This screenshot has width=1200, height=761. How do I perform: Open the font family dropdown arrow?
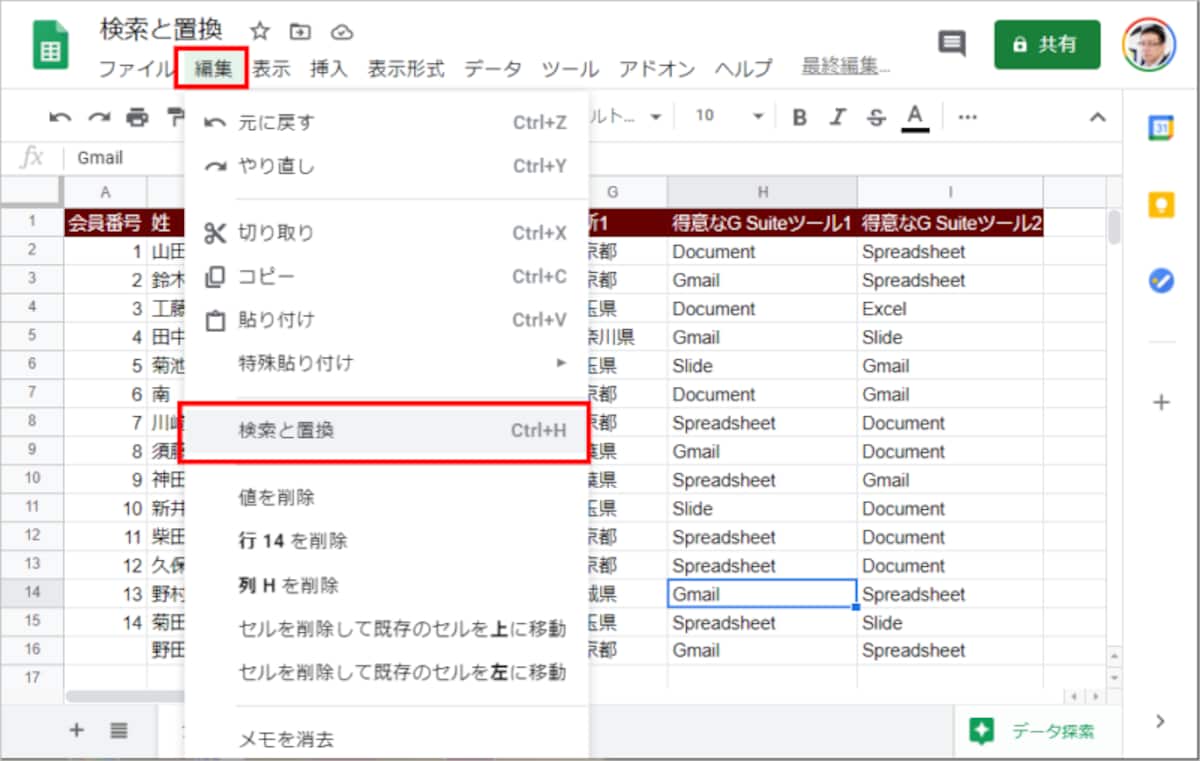(656, 117)
